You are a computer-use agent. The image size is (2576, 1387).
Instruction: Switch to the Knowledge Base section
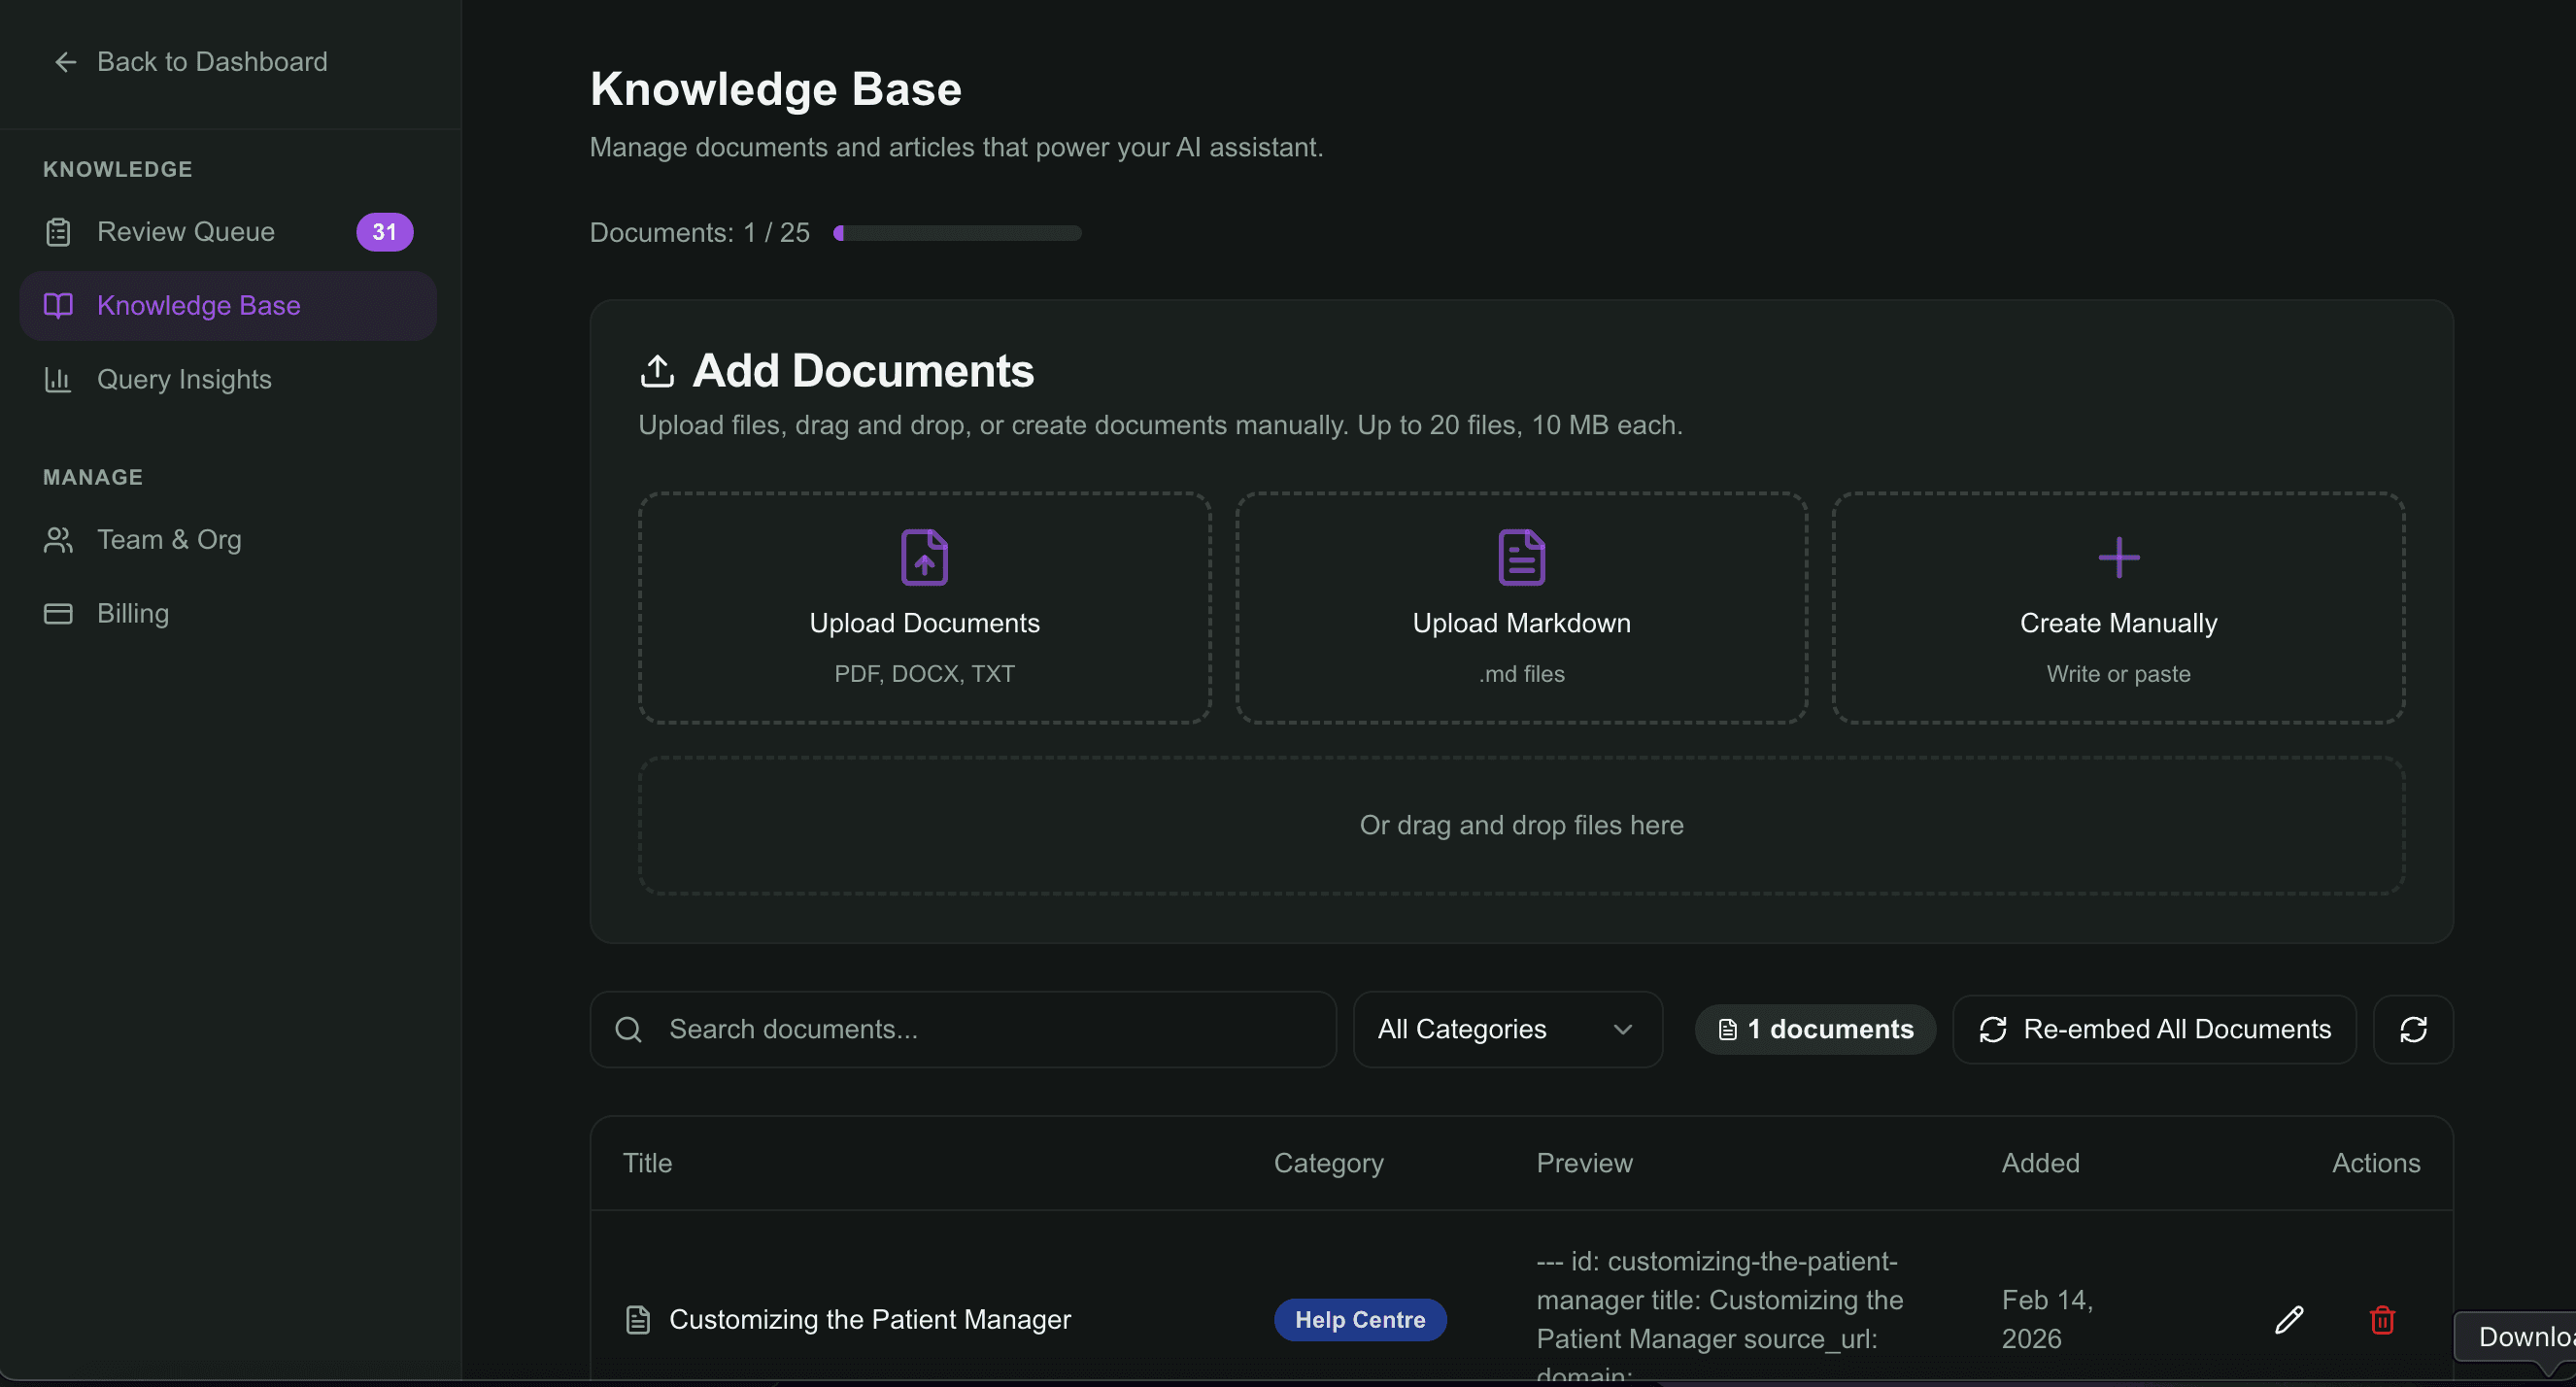coord(198,305)
